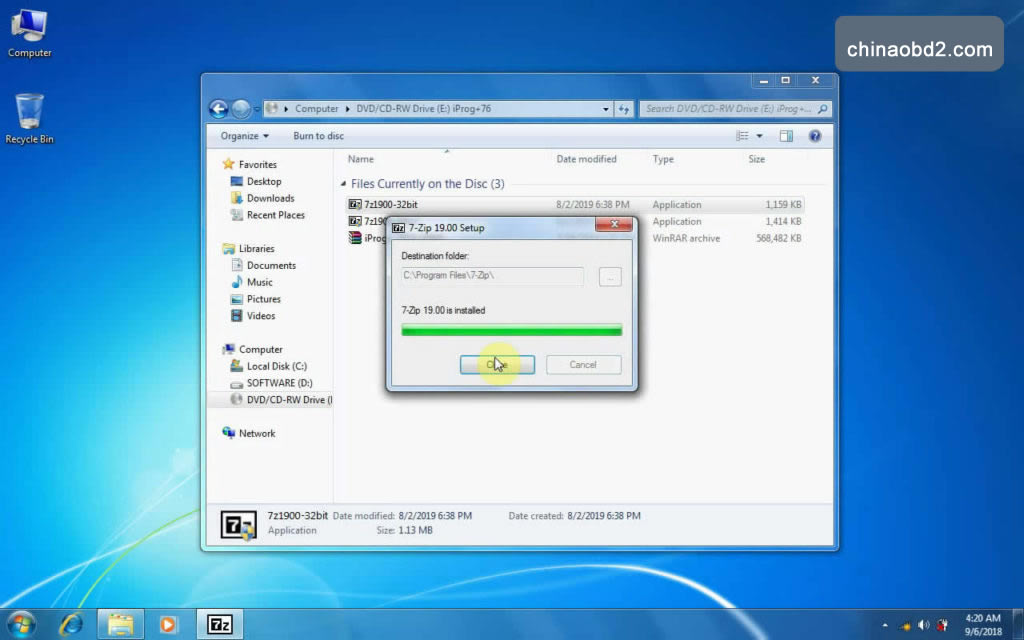
Task: Go forward in Explorer navigation
Action: point(241,108)
